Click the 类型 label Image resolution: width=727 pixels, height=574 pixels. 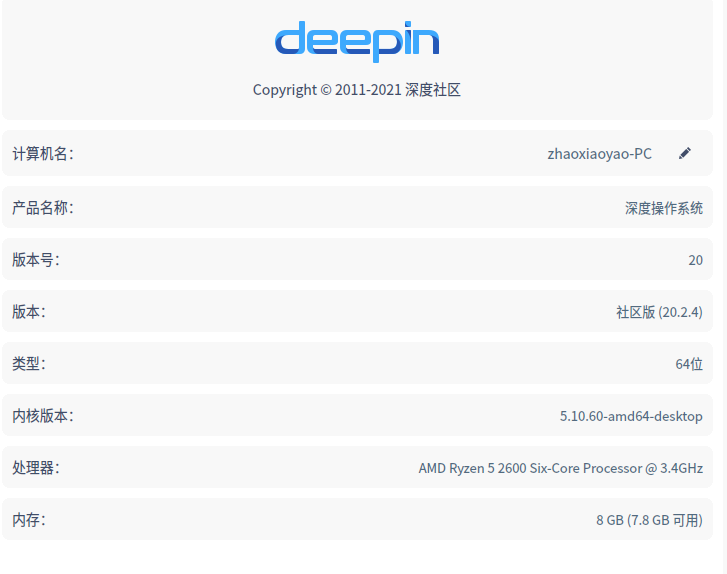coord(29,364)
